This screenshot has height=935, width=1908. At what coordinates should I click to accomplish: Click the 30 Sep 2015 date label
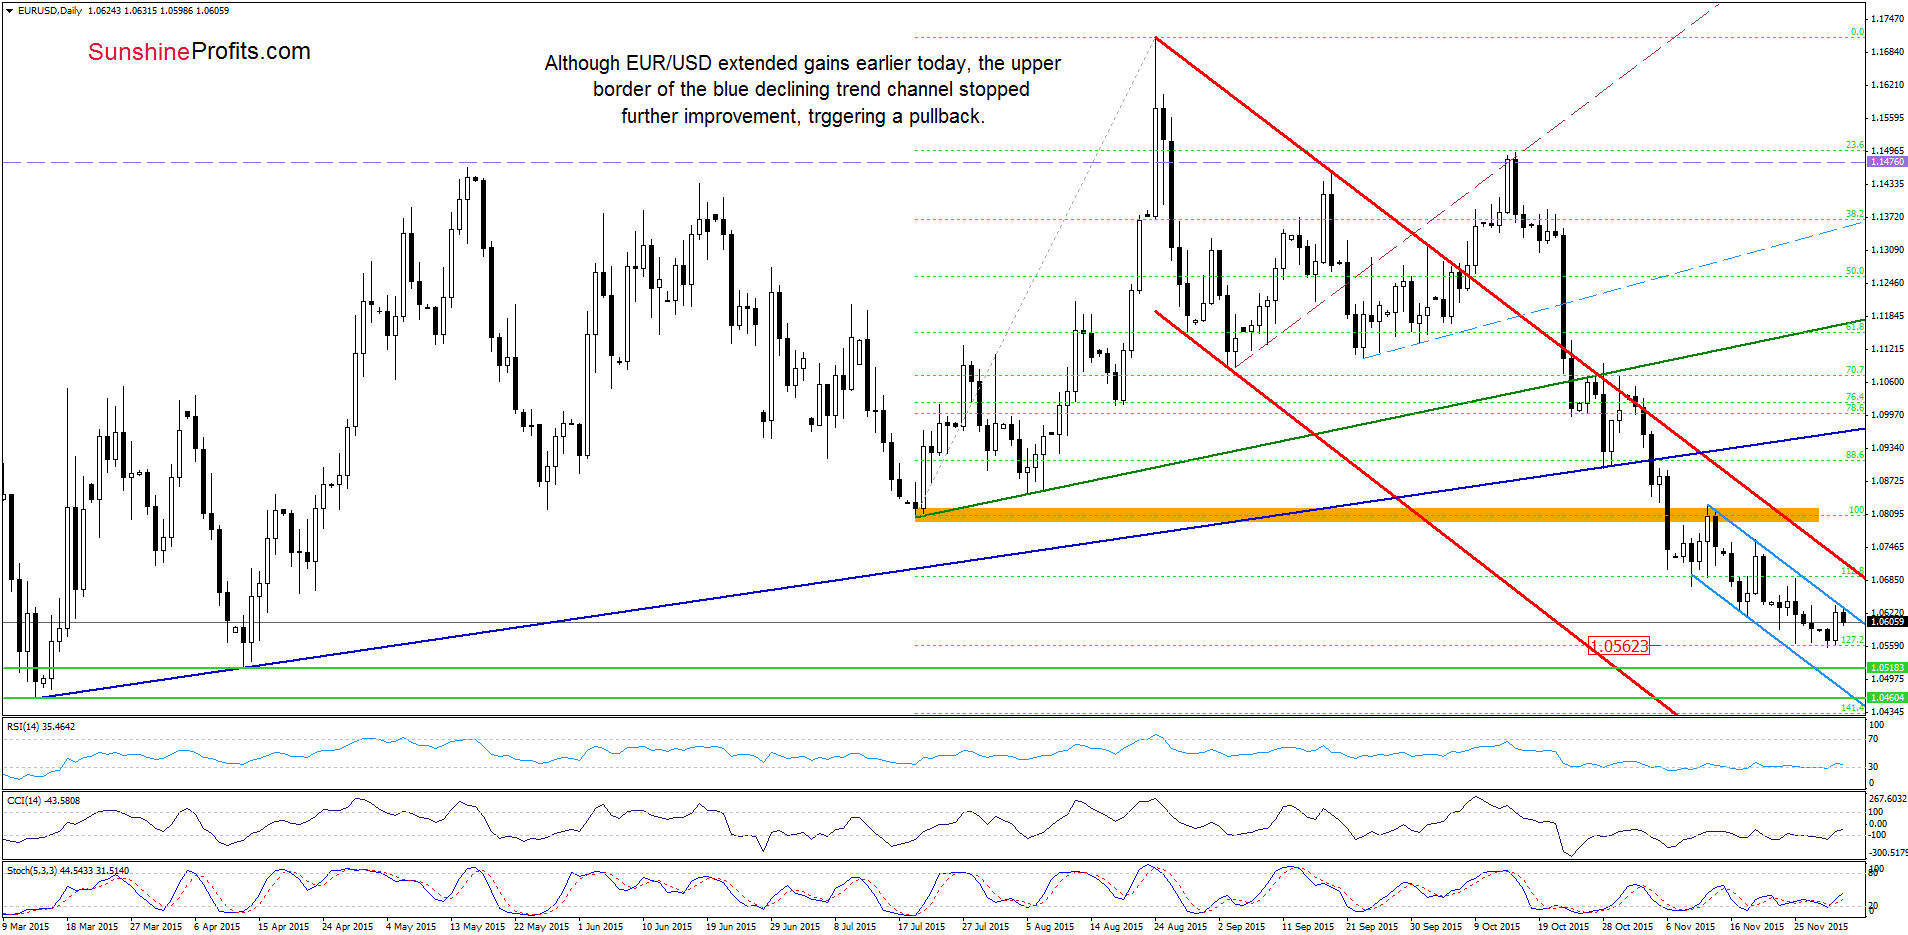[1436, 927]
